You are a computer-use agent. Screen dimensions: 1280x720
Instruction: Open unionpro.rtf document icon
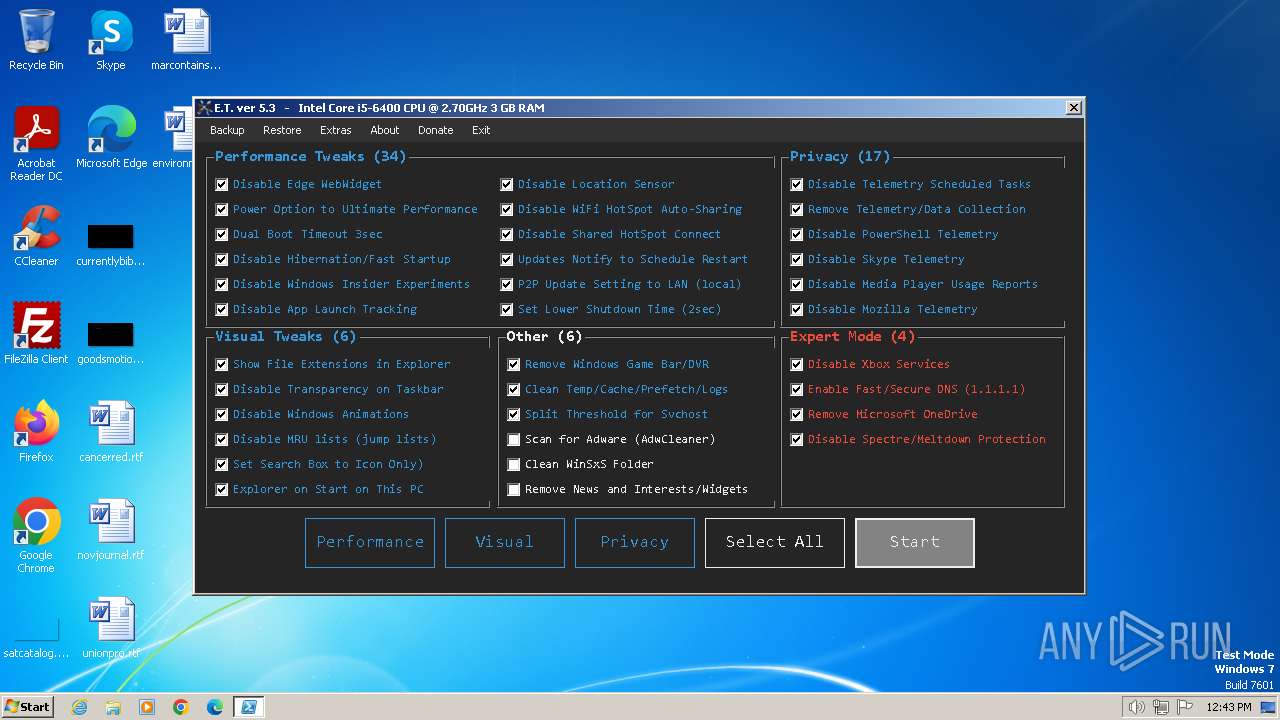coord(111,628)
